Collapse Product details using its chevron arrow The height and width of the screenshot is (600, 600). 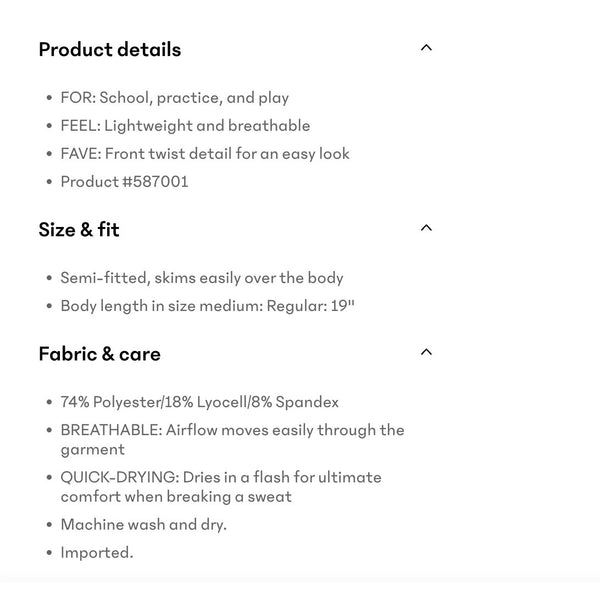click(x=426, y=48)
